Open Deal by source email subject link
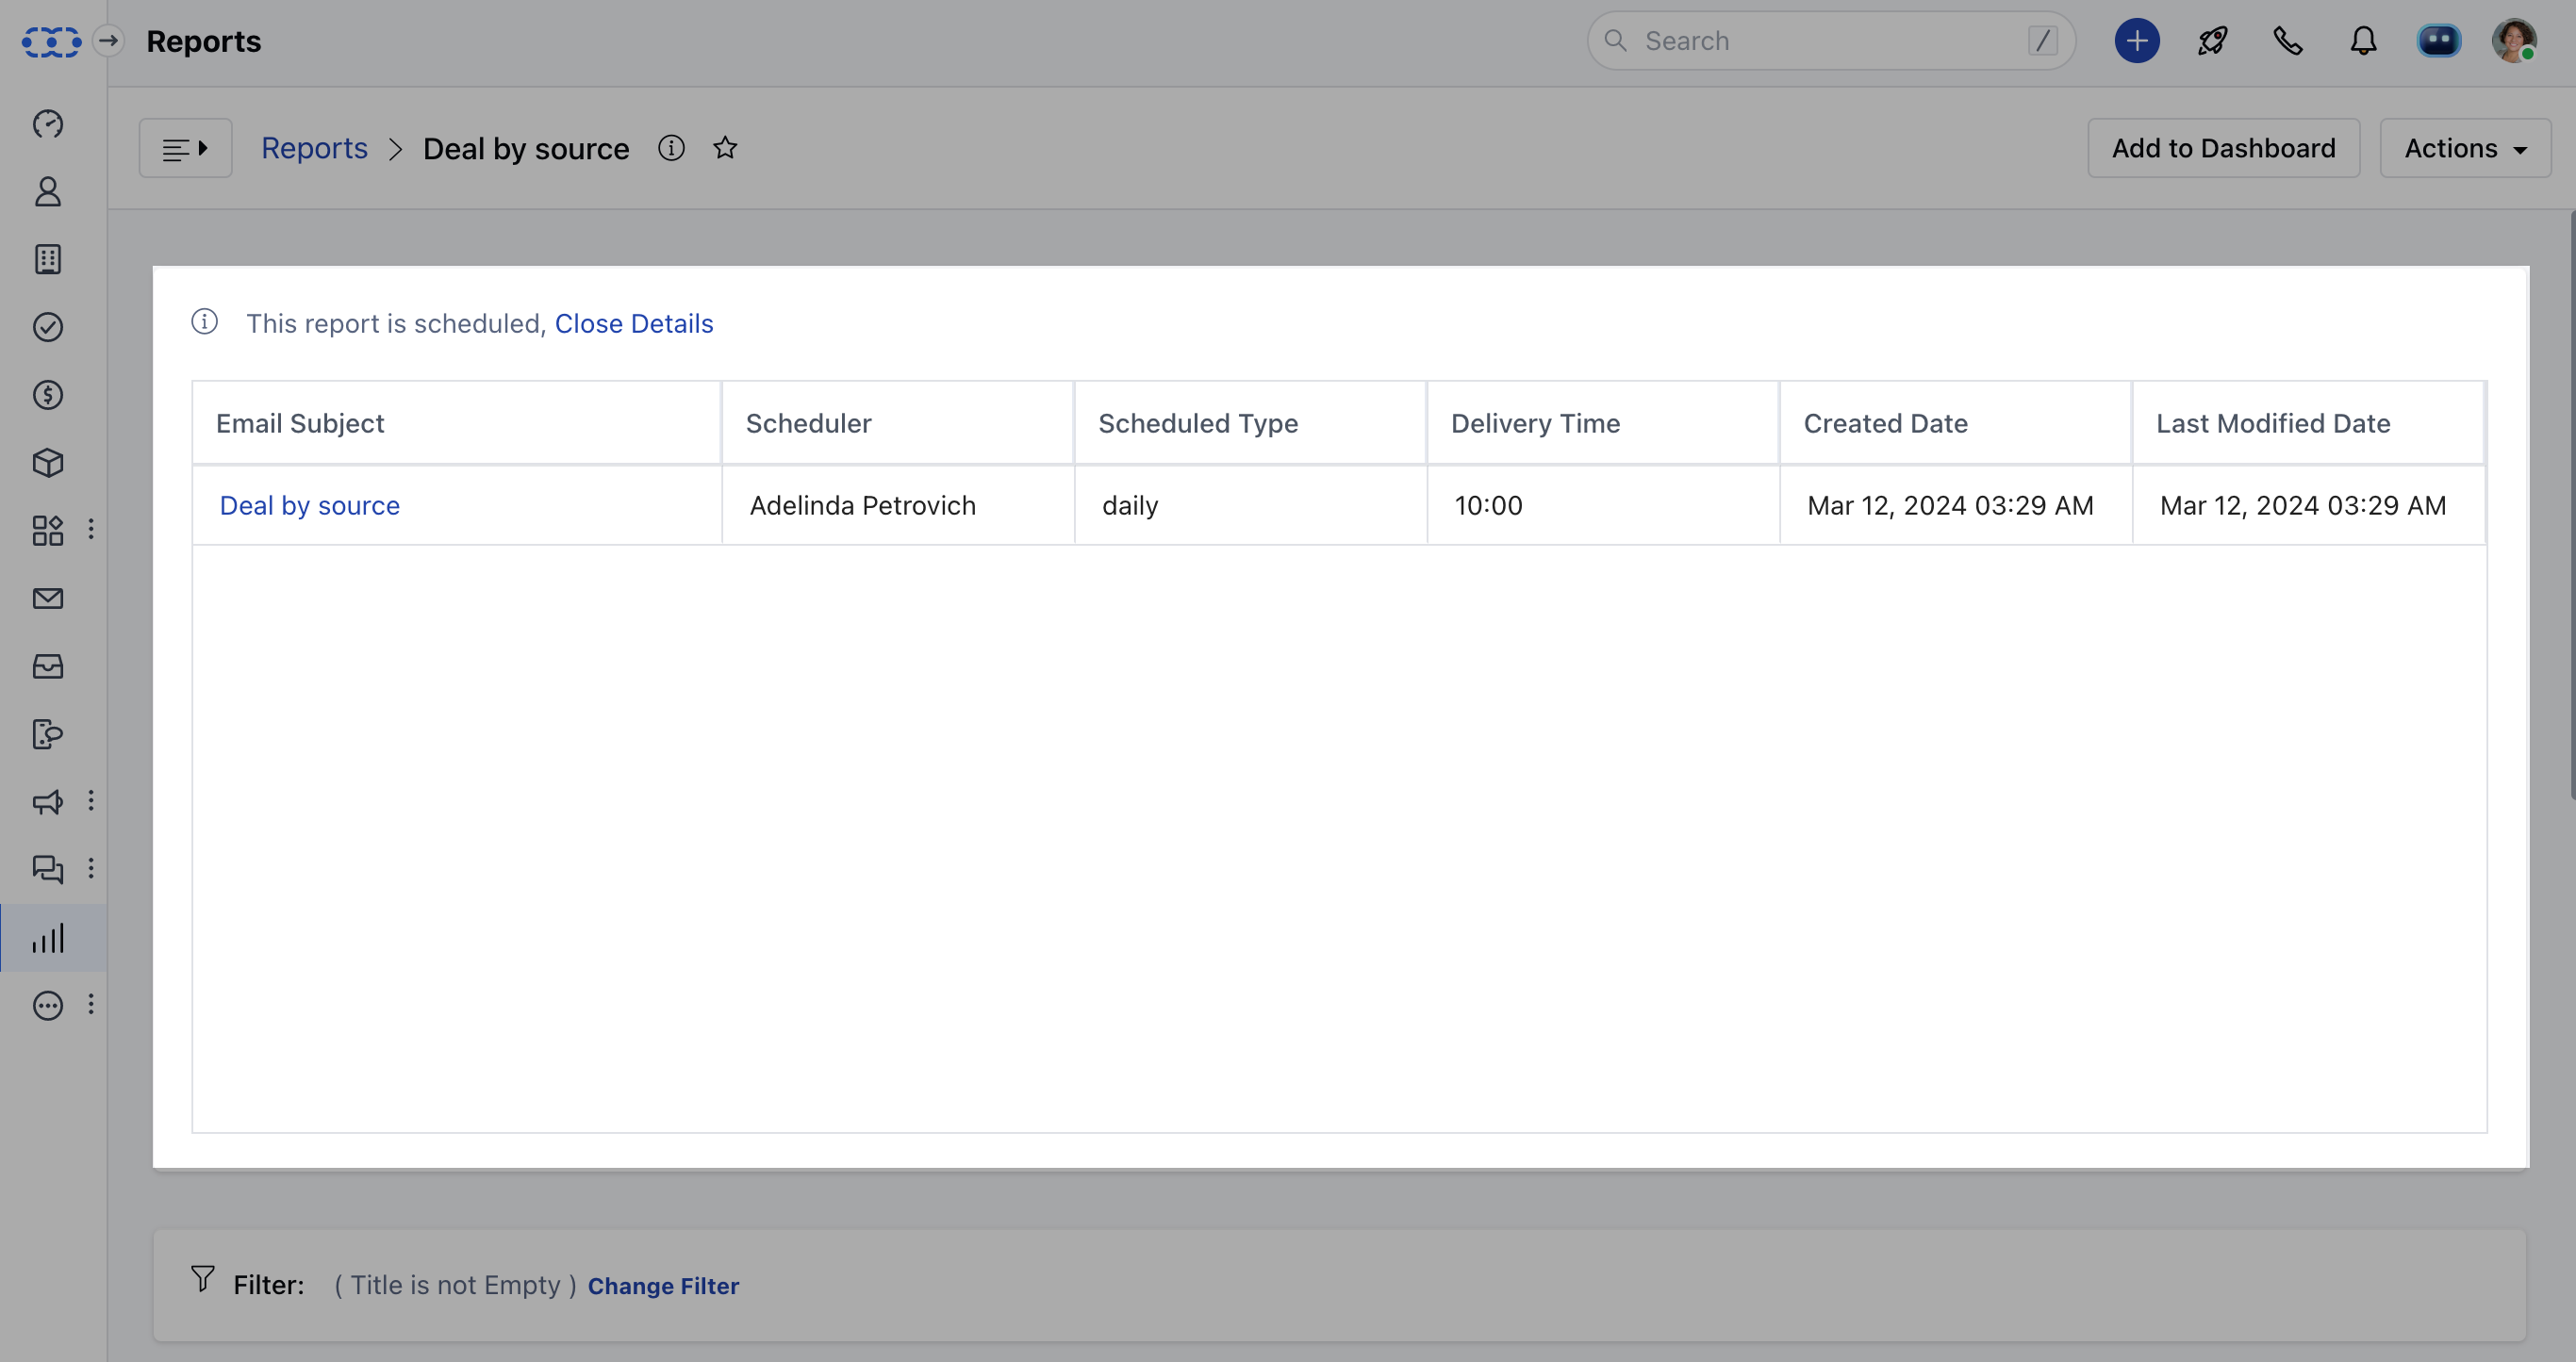The image size is (2576, 1362). [x=310, y=505]
